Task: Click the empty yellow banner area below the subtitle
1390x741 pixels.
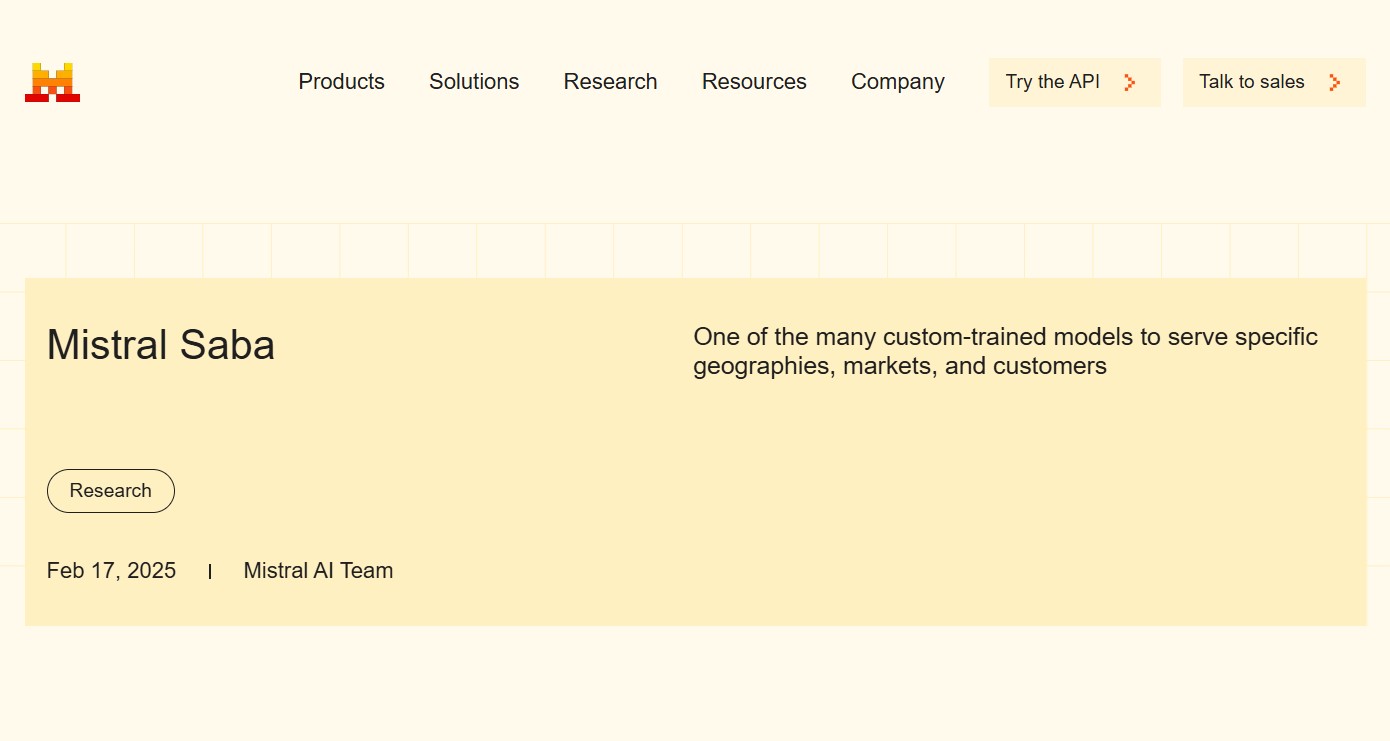Action: click(x=1000, y=500)
